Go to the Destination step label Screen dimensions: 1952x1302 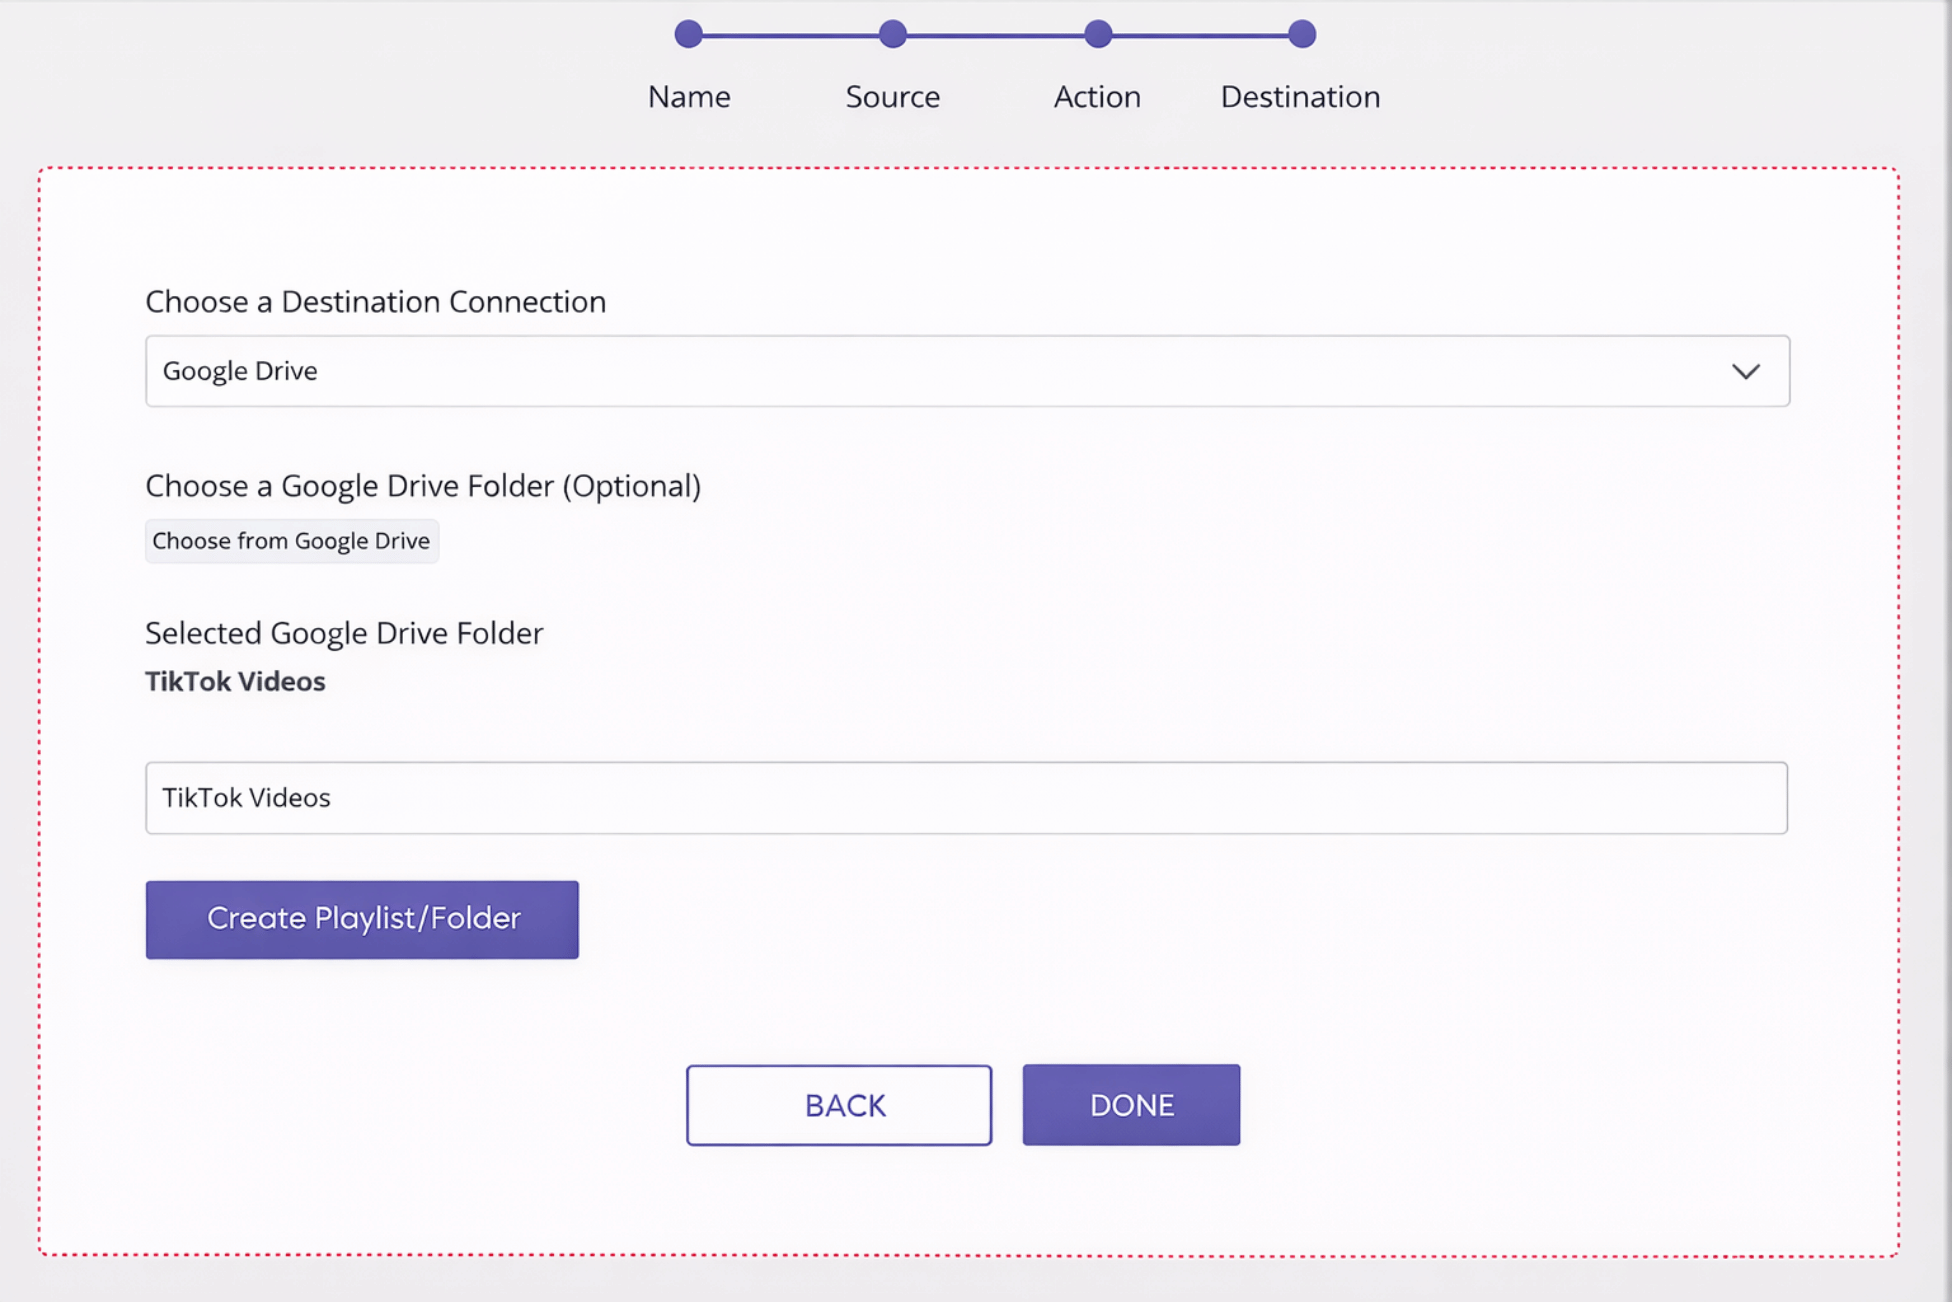pos(1300,97)
